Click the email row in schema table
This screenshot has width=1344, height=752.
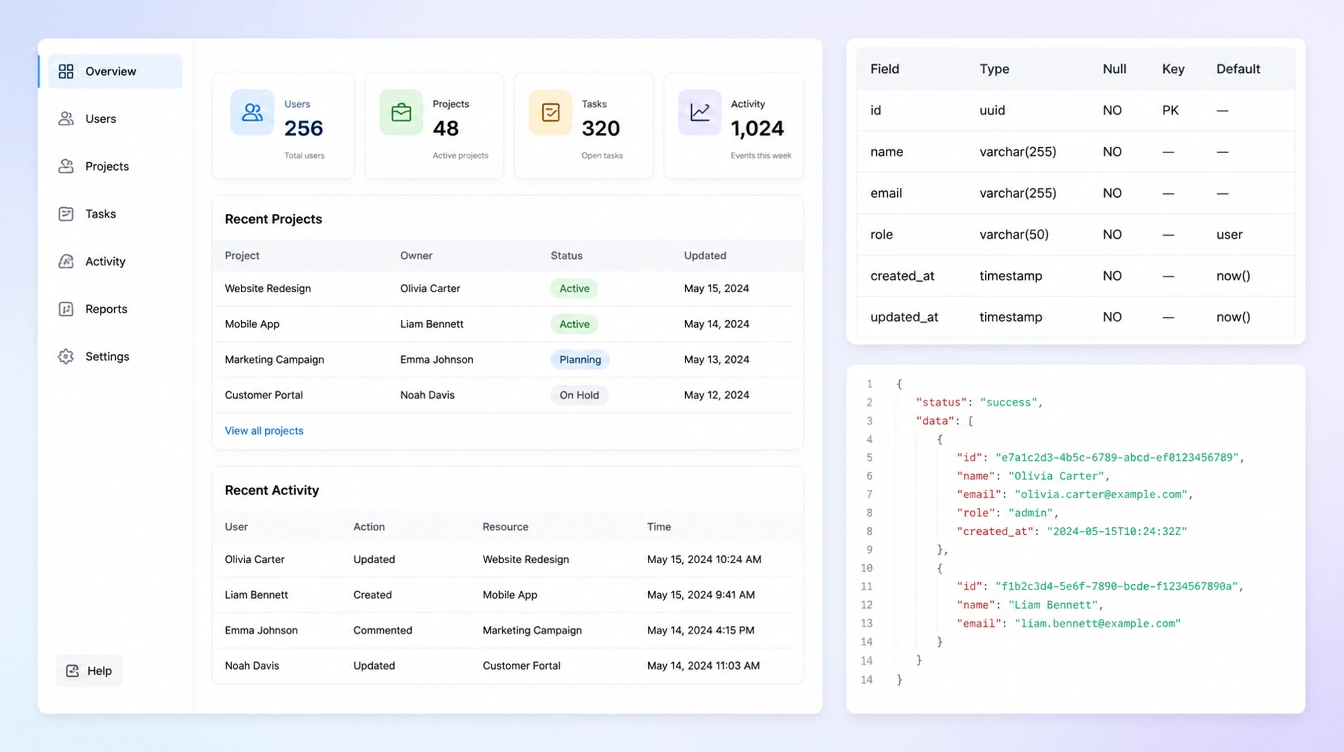coord(1075,193)
